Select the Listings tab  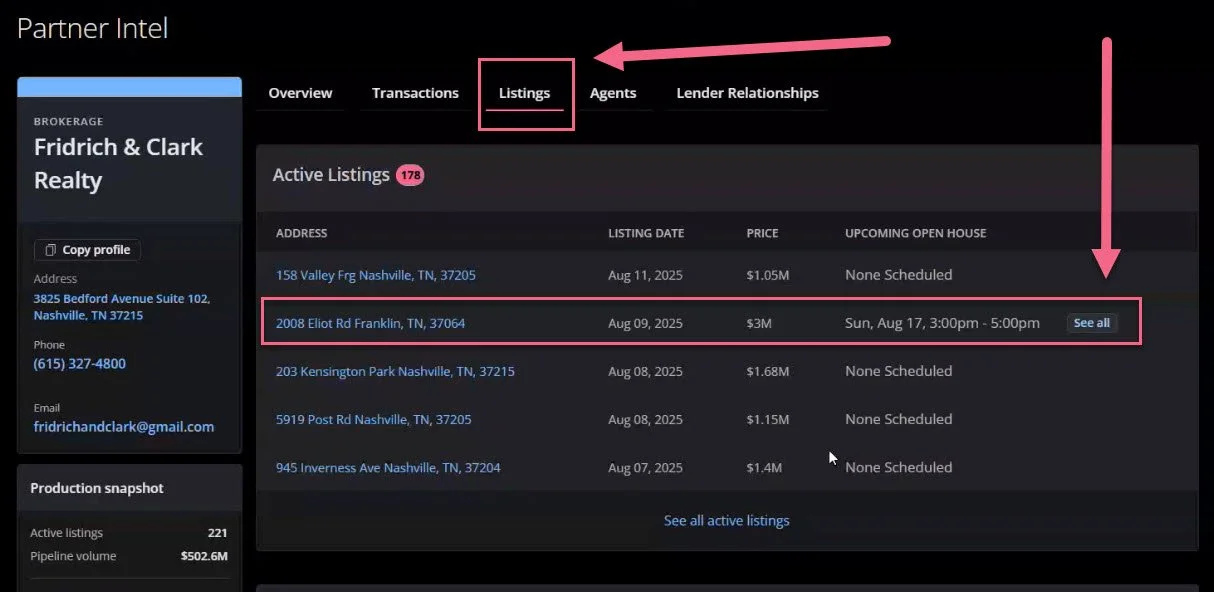tap(525, 93)
